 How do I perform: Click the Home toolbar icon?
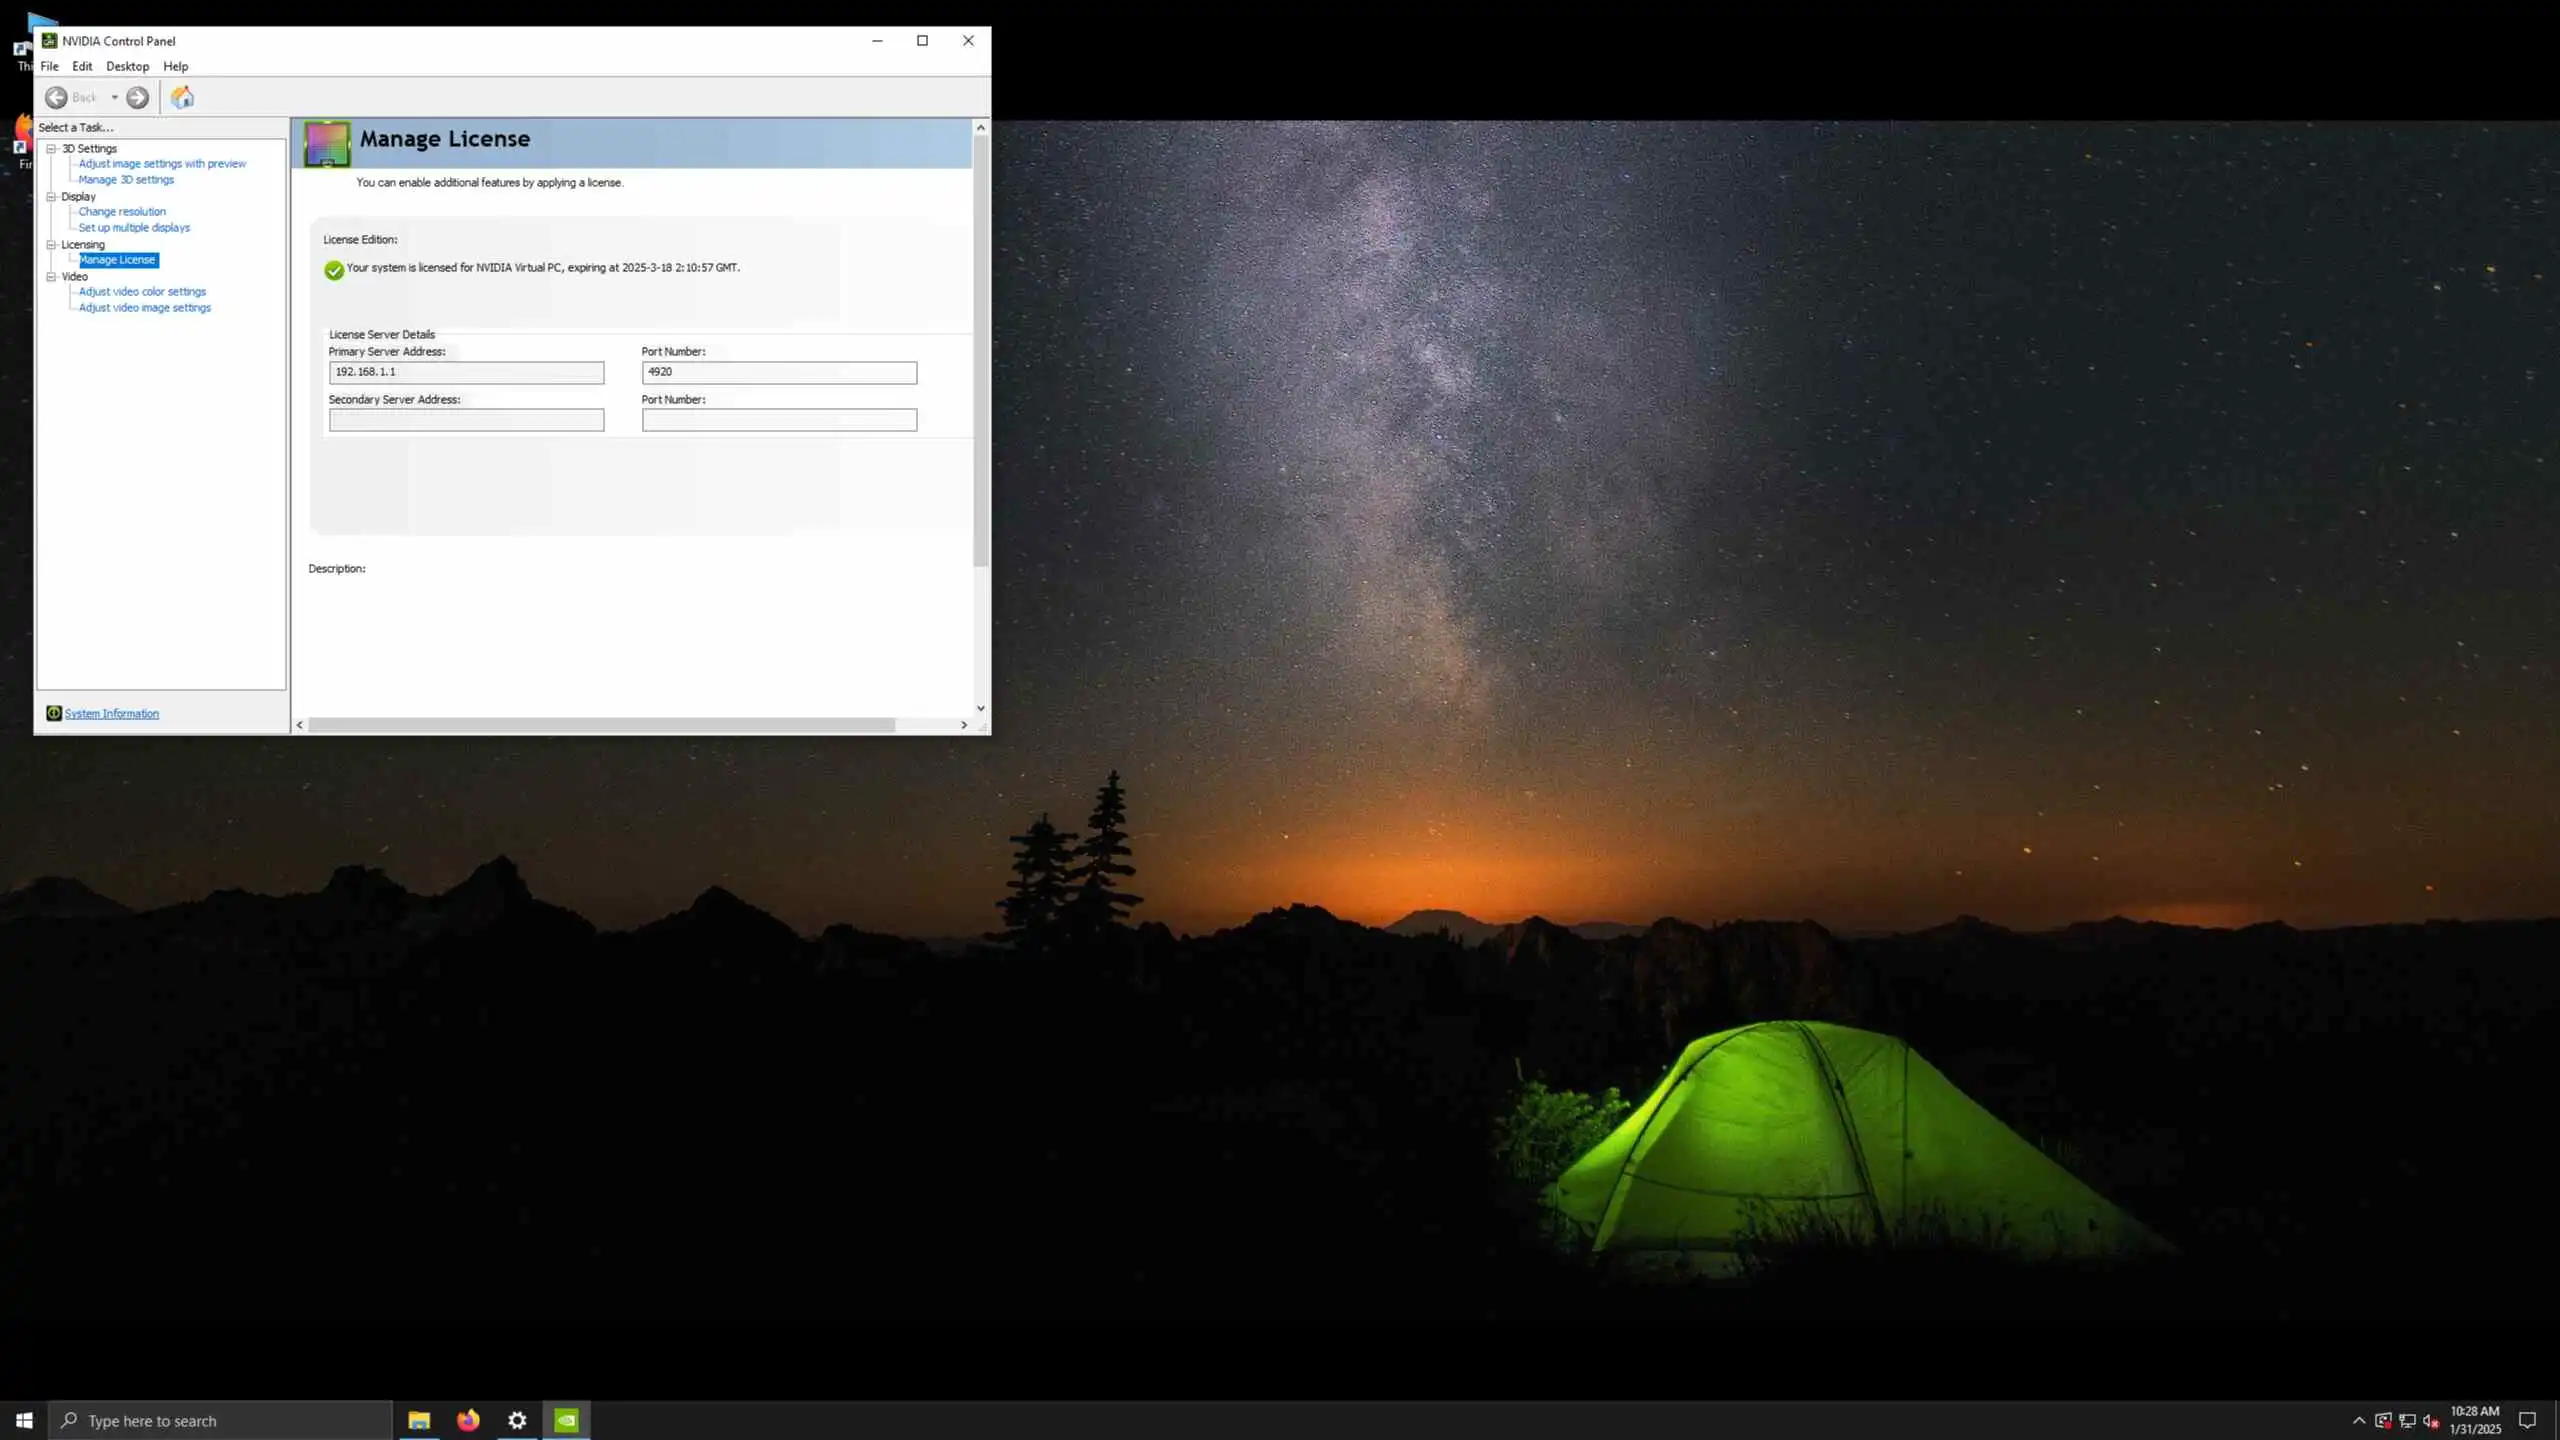(182, 97)
